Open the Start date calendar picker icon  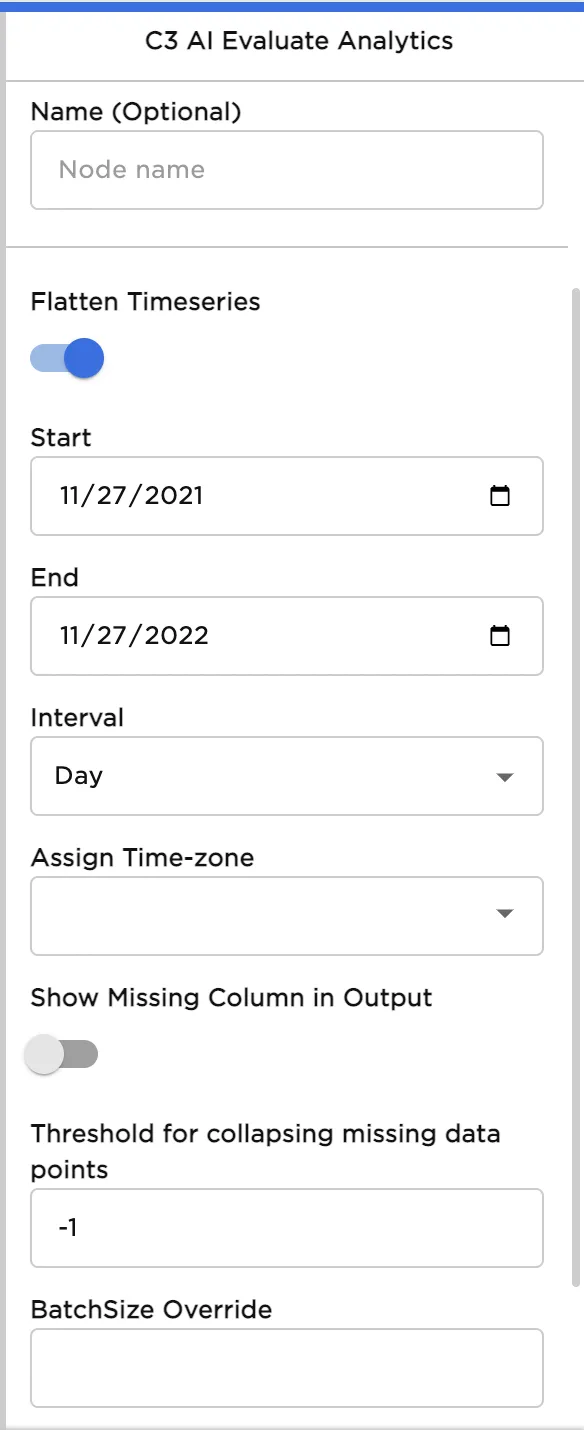tap(500, 496)
